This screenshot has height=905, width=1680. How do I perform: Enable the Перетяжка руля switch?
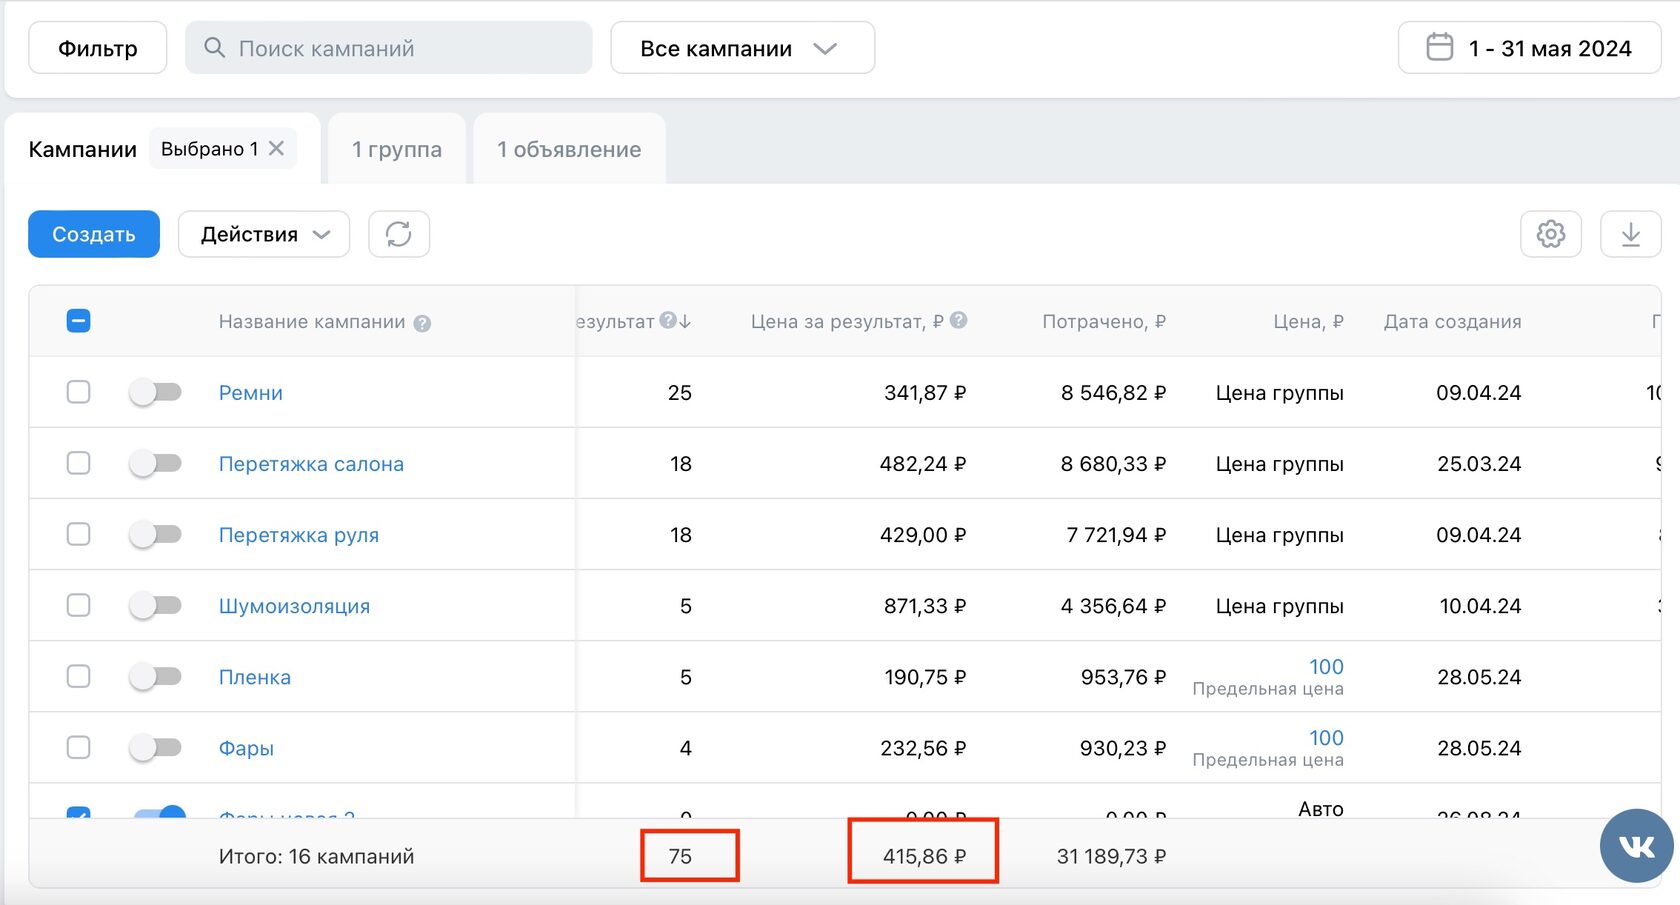[155, 534]
